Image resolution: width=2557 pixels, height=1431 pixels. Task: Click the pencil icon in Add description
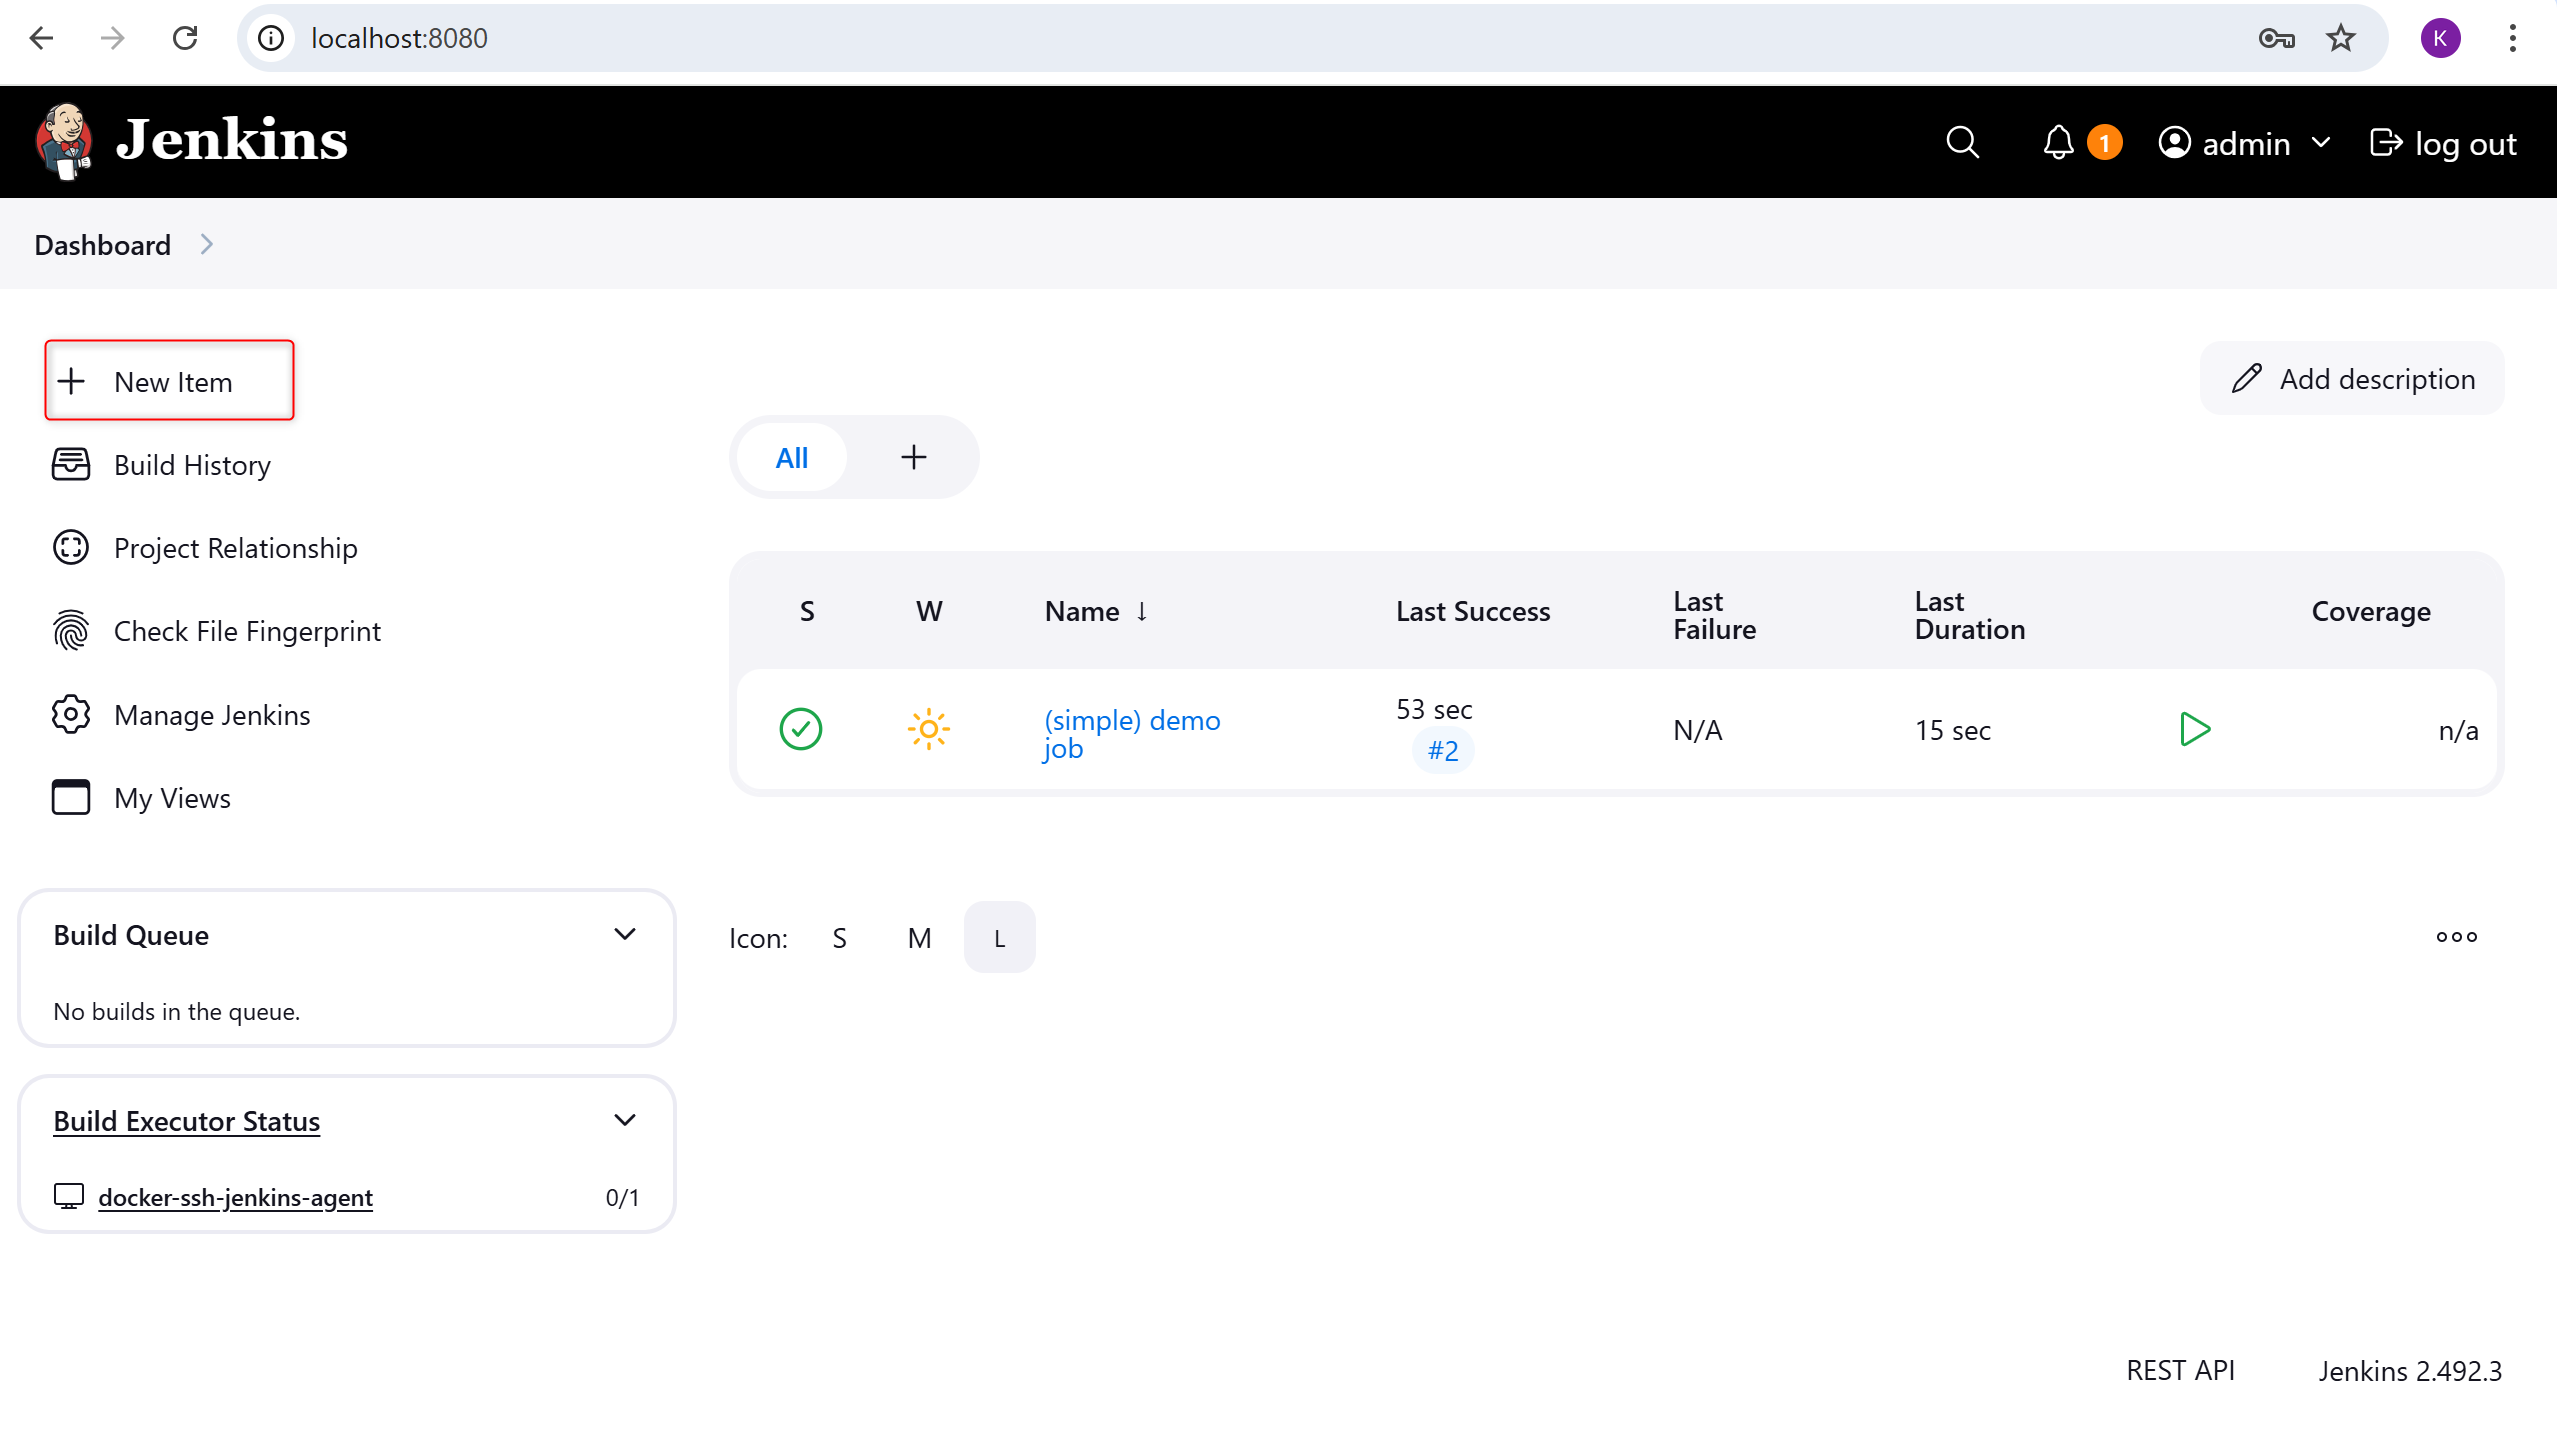pos(2246,378)
